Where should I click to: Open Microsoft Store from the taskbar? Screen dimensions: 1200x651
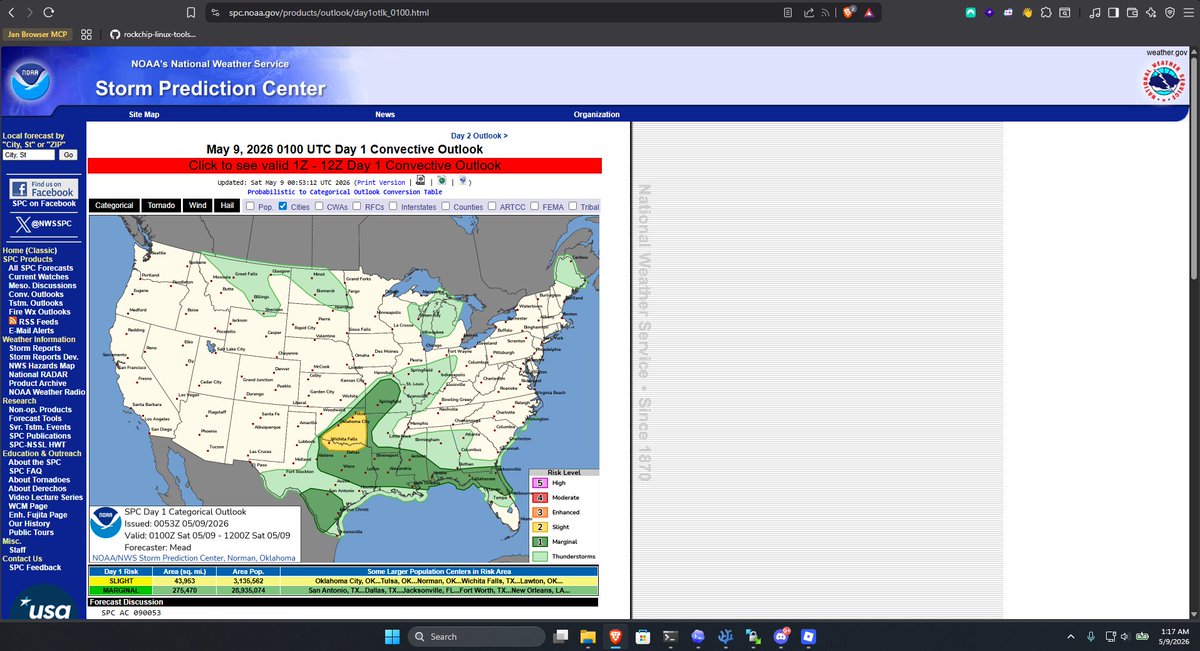pos(644,636)
